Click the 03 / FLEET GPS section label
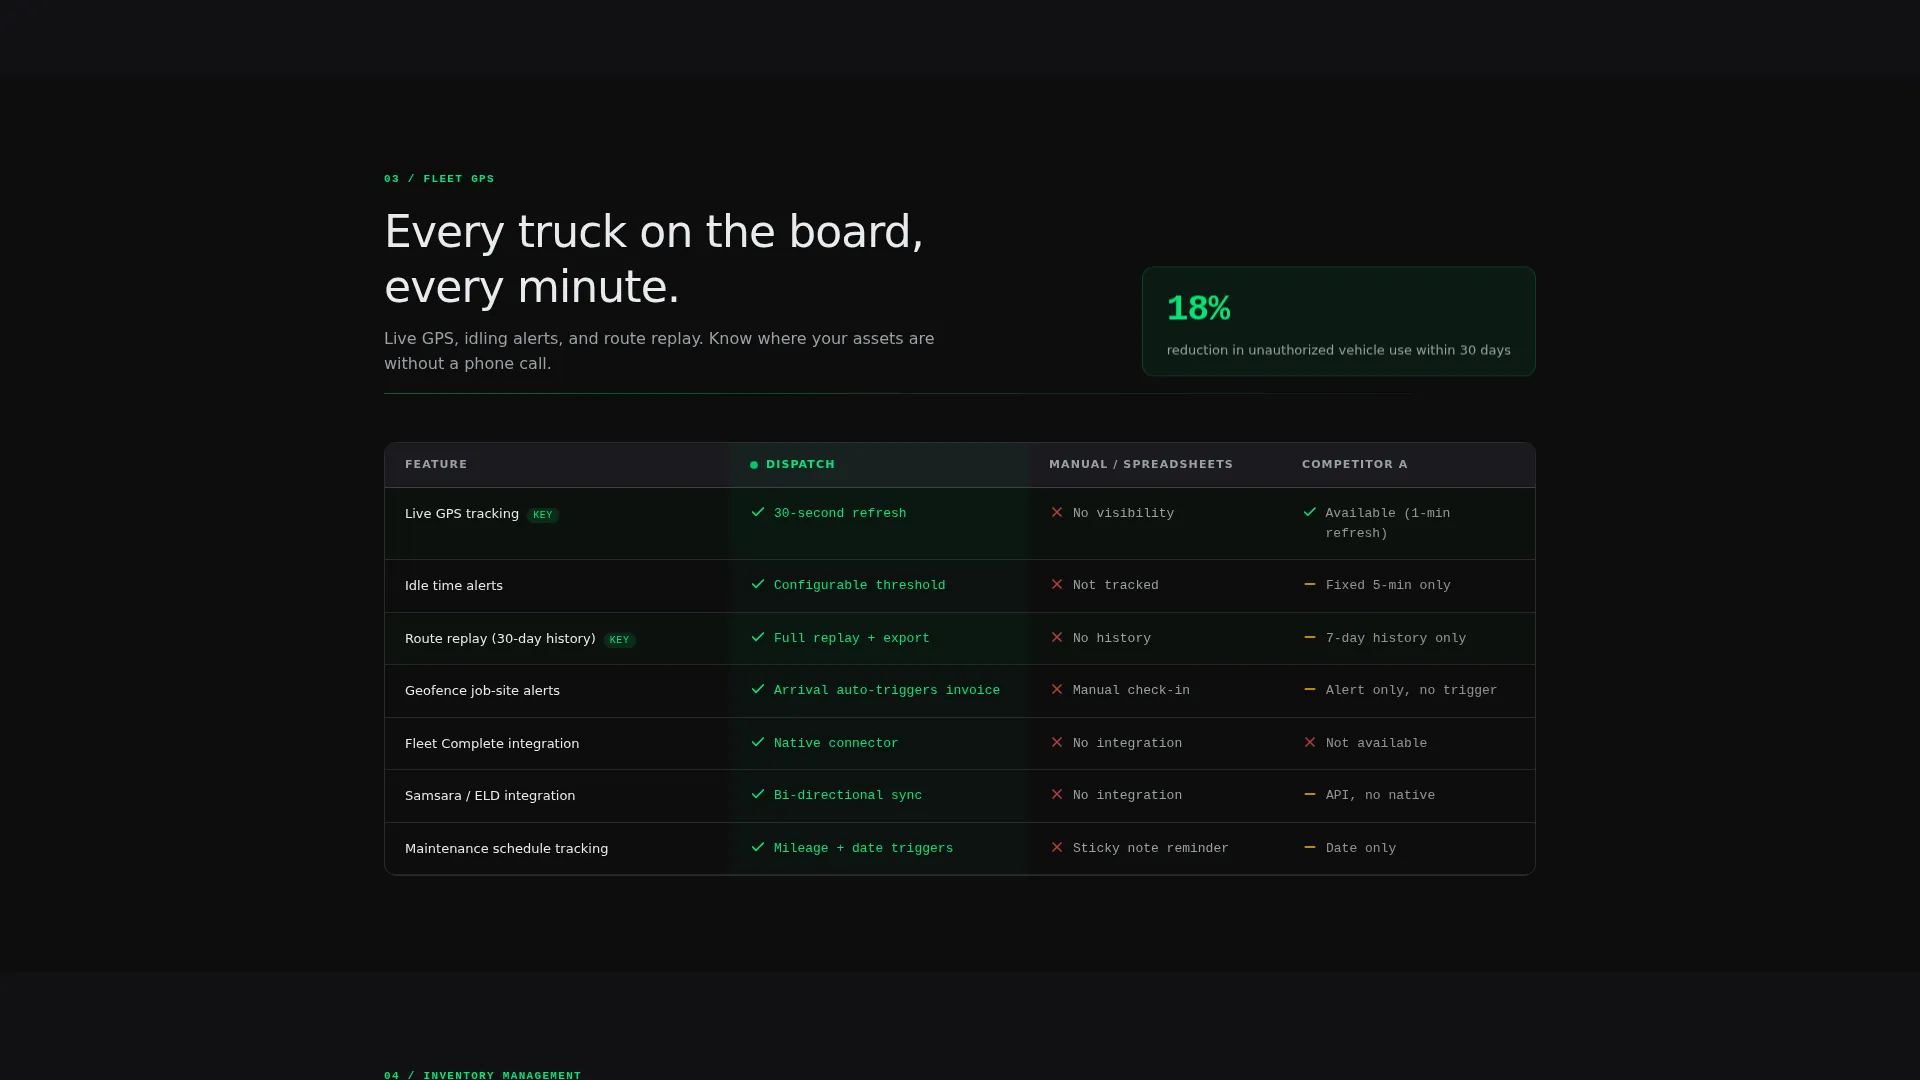The width and height of the screenshot is (1920, 1080). coord(439,179)
